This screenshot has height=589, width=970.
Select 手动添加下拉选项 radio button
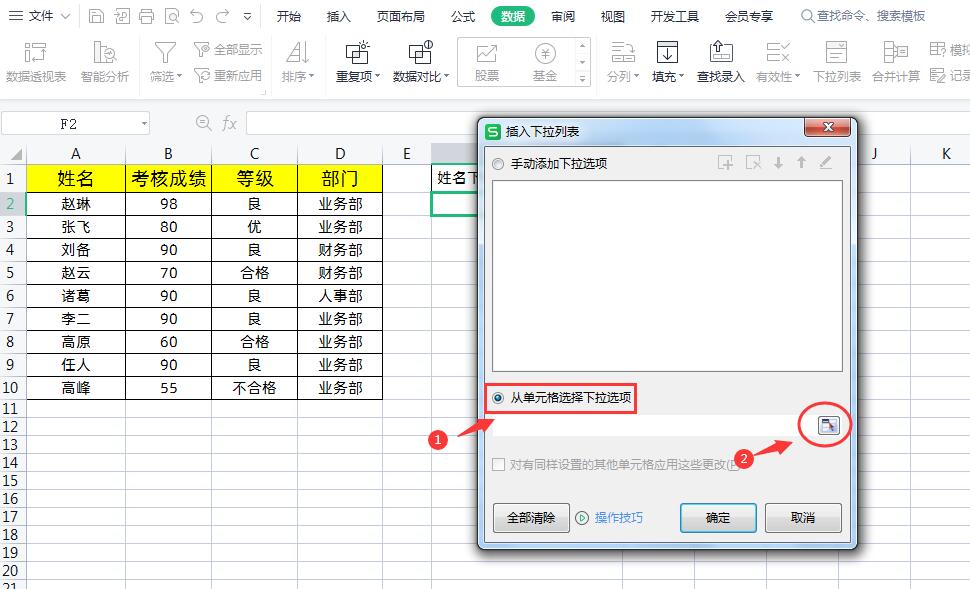pyautogui.click(x=498, y=164)
